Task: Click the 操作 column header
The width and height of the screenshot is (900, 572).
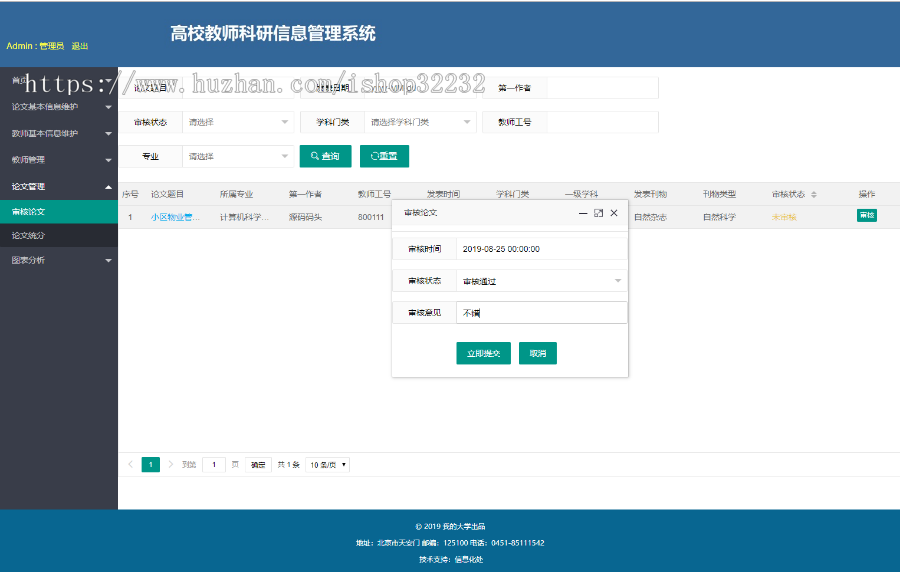Action: click(867, 194)
